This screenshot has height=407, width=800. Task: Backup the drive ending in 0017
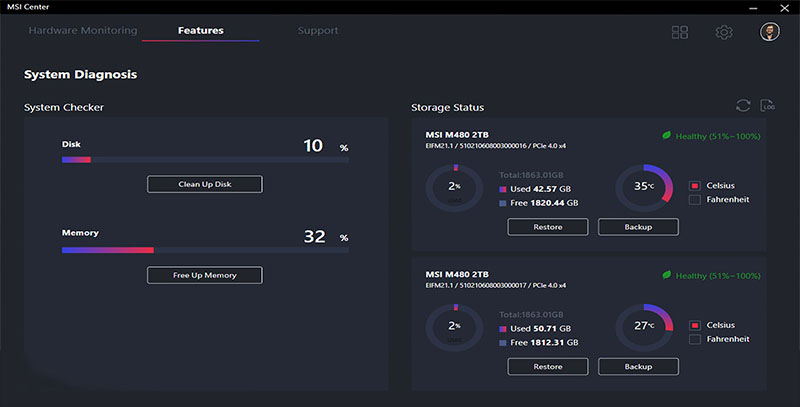[638, 367]
